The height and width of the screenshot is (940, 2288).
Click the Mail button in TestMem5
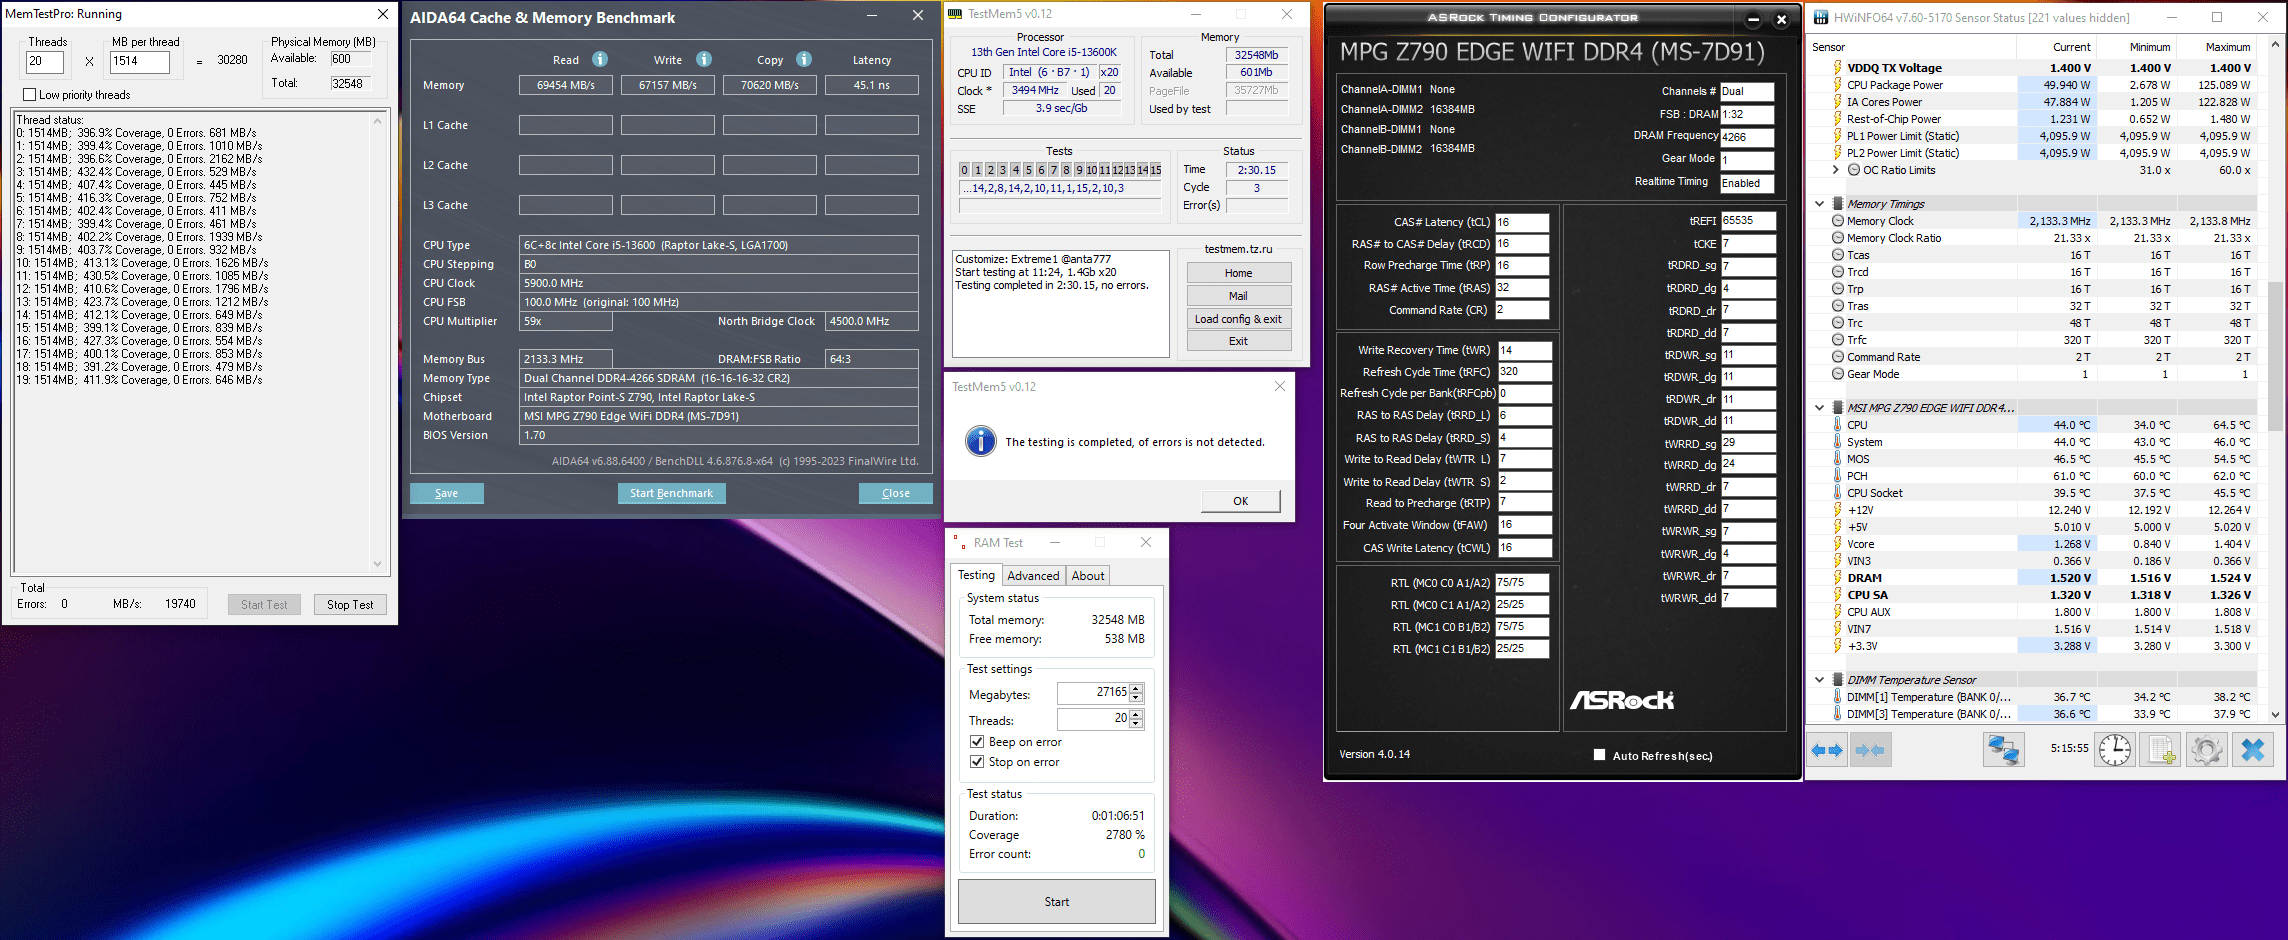1238,296
